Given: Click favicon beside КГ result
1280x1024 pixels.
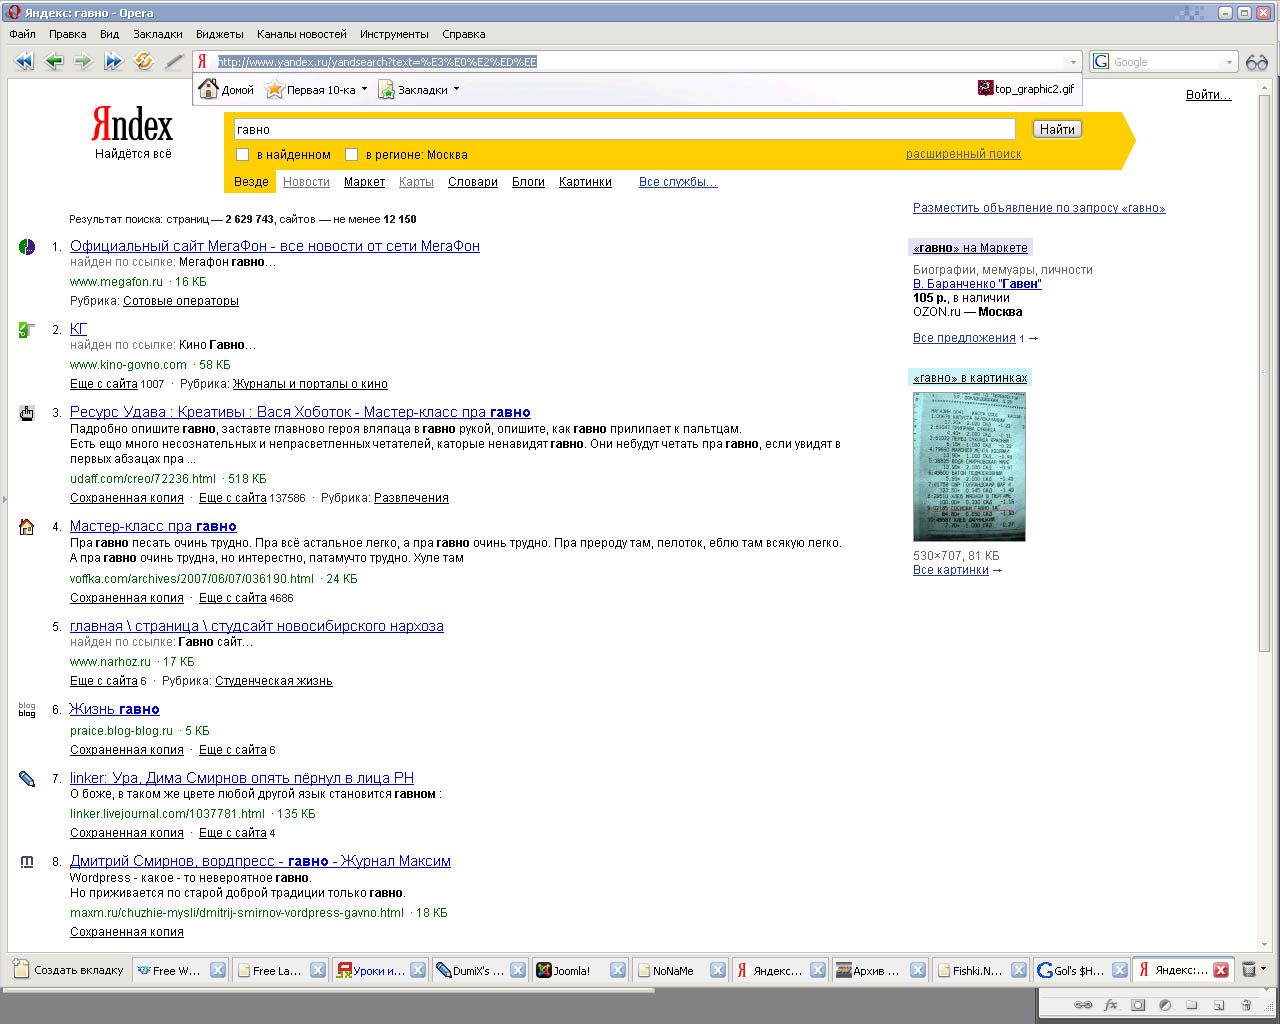Looking at the screenshot, I should point(27,329).
